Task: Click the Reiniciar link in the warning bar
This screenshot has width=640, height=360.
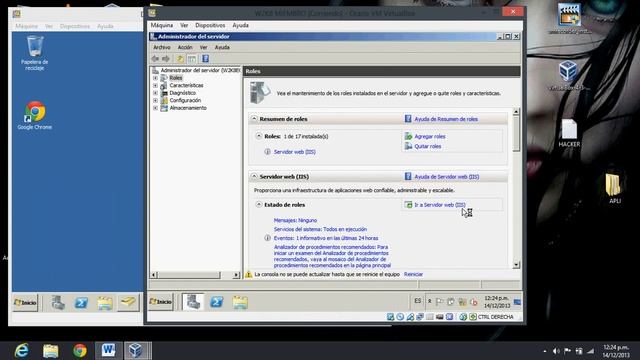Action: (x=413, y=274)
